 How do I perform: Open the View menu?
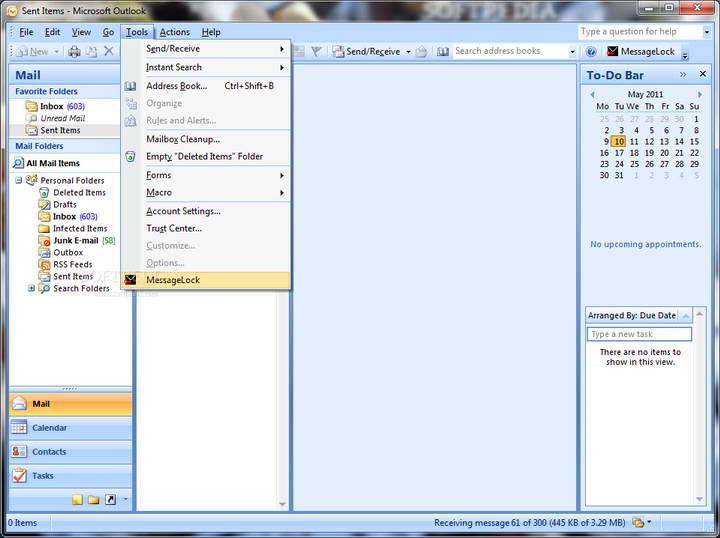81,32
